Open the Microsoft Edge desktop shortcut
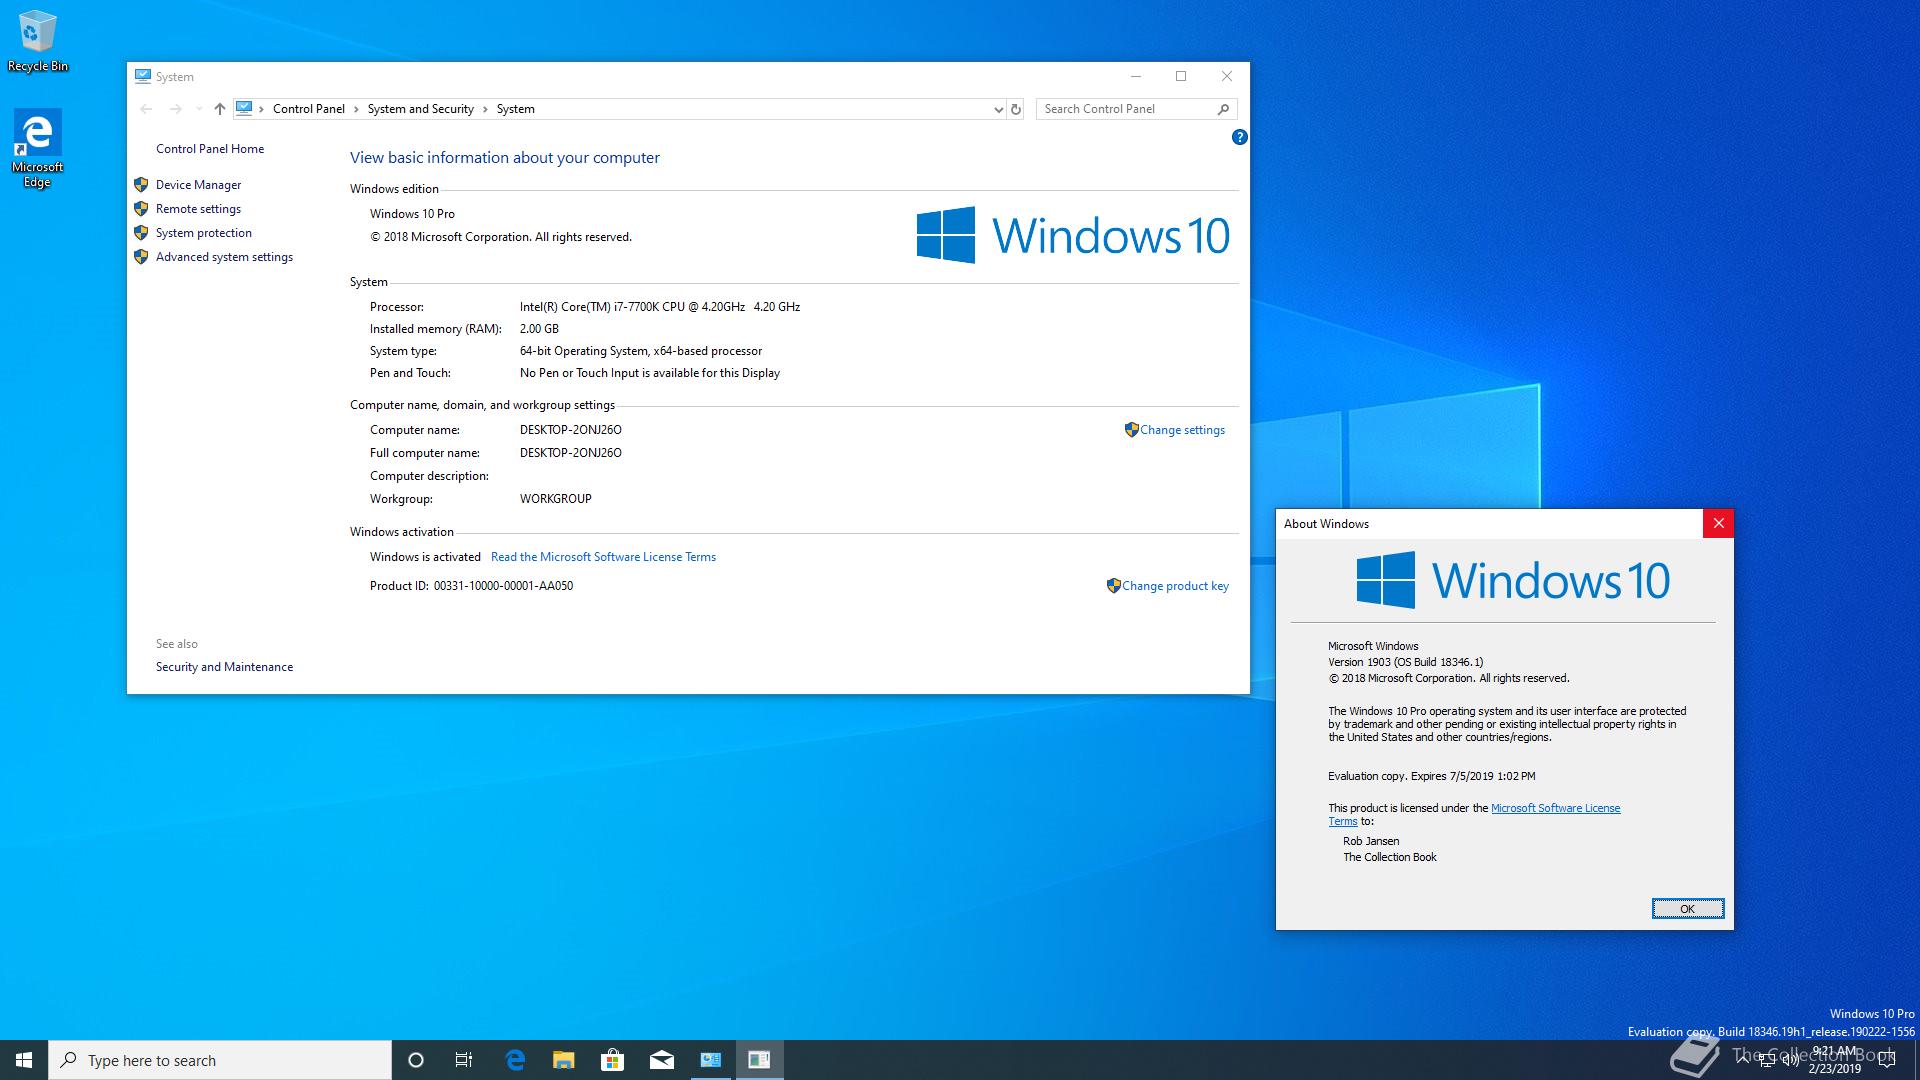This screenshot has width=1920, height=1080. tap(37, 148)
